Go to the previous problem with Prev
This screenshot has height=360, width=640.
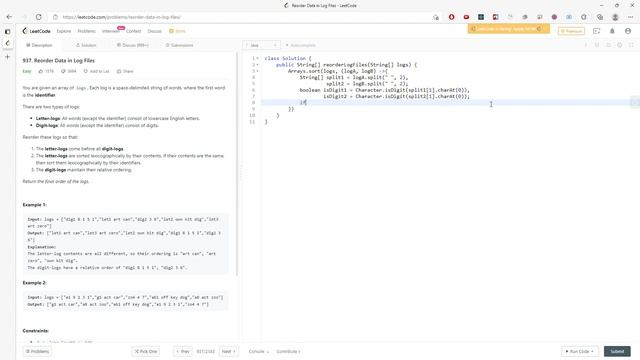182,351
